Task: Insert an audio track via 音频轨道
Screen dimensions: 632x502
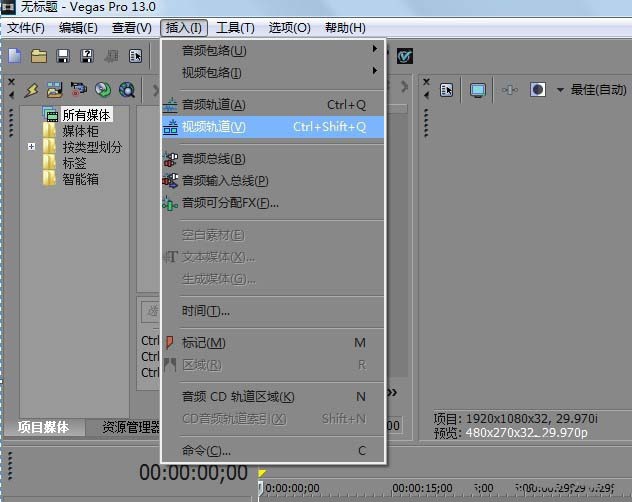Action: [273, 105]
